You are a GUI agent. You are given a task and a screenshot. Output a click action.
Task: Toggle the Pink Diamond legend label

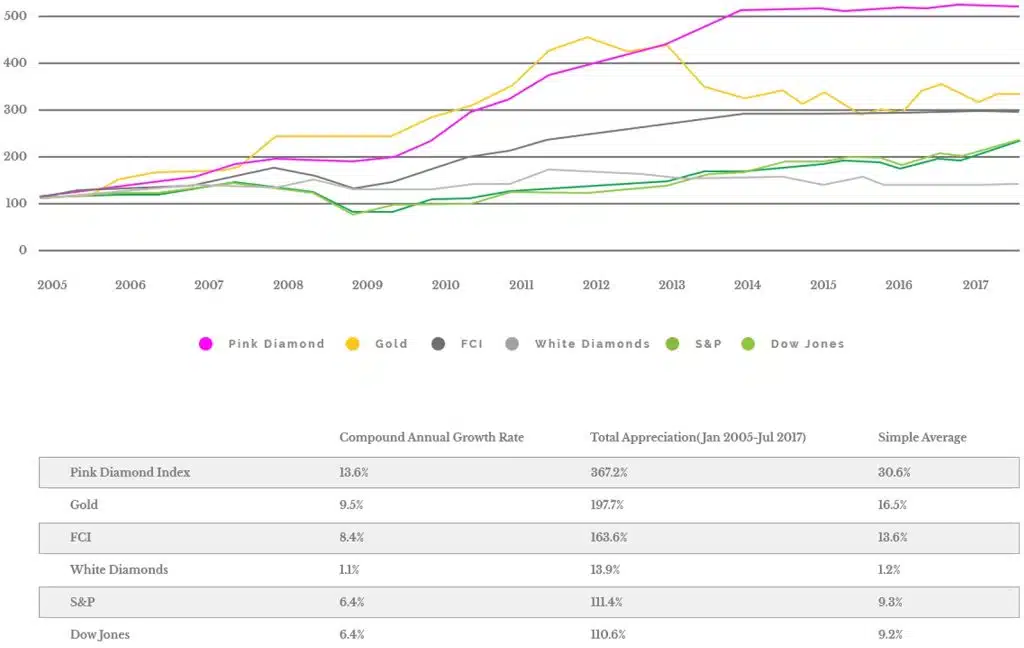point(276,344)
